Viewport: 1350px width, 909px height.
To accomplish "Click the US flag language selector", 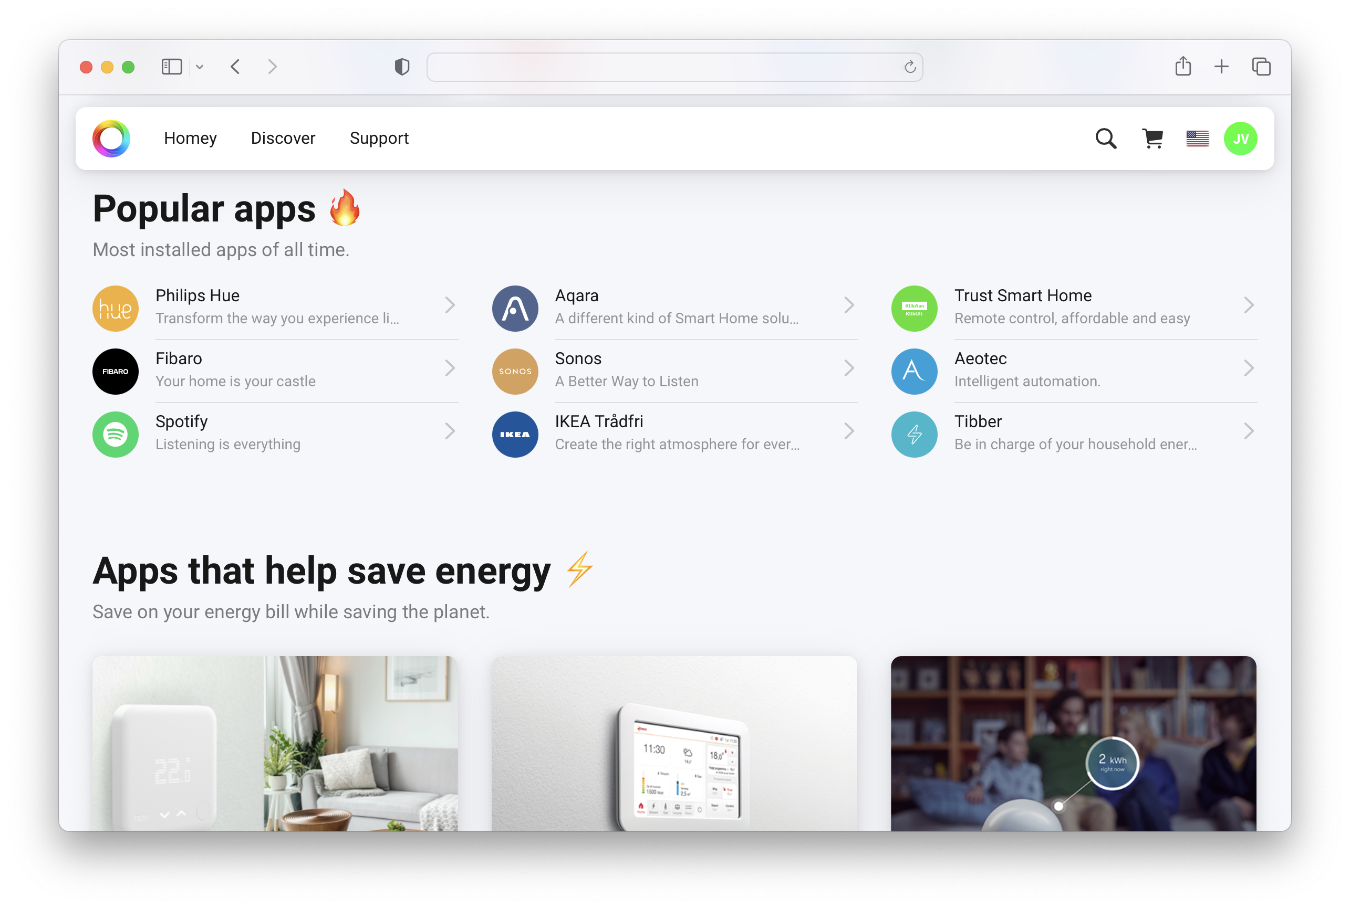I will [x=1198, y=139].
